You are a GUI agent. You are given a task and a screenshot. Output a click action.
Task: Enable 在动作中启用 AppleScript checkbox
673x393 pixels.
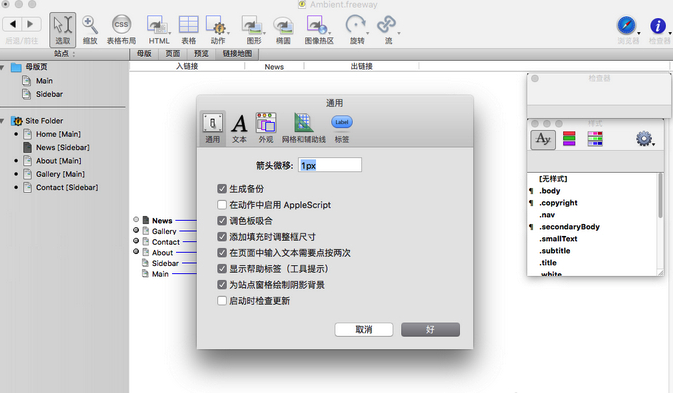point(222,205)
